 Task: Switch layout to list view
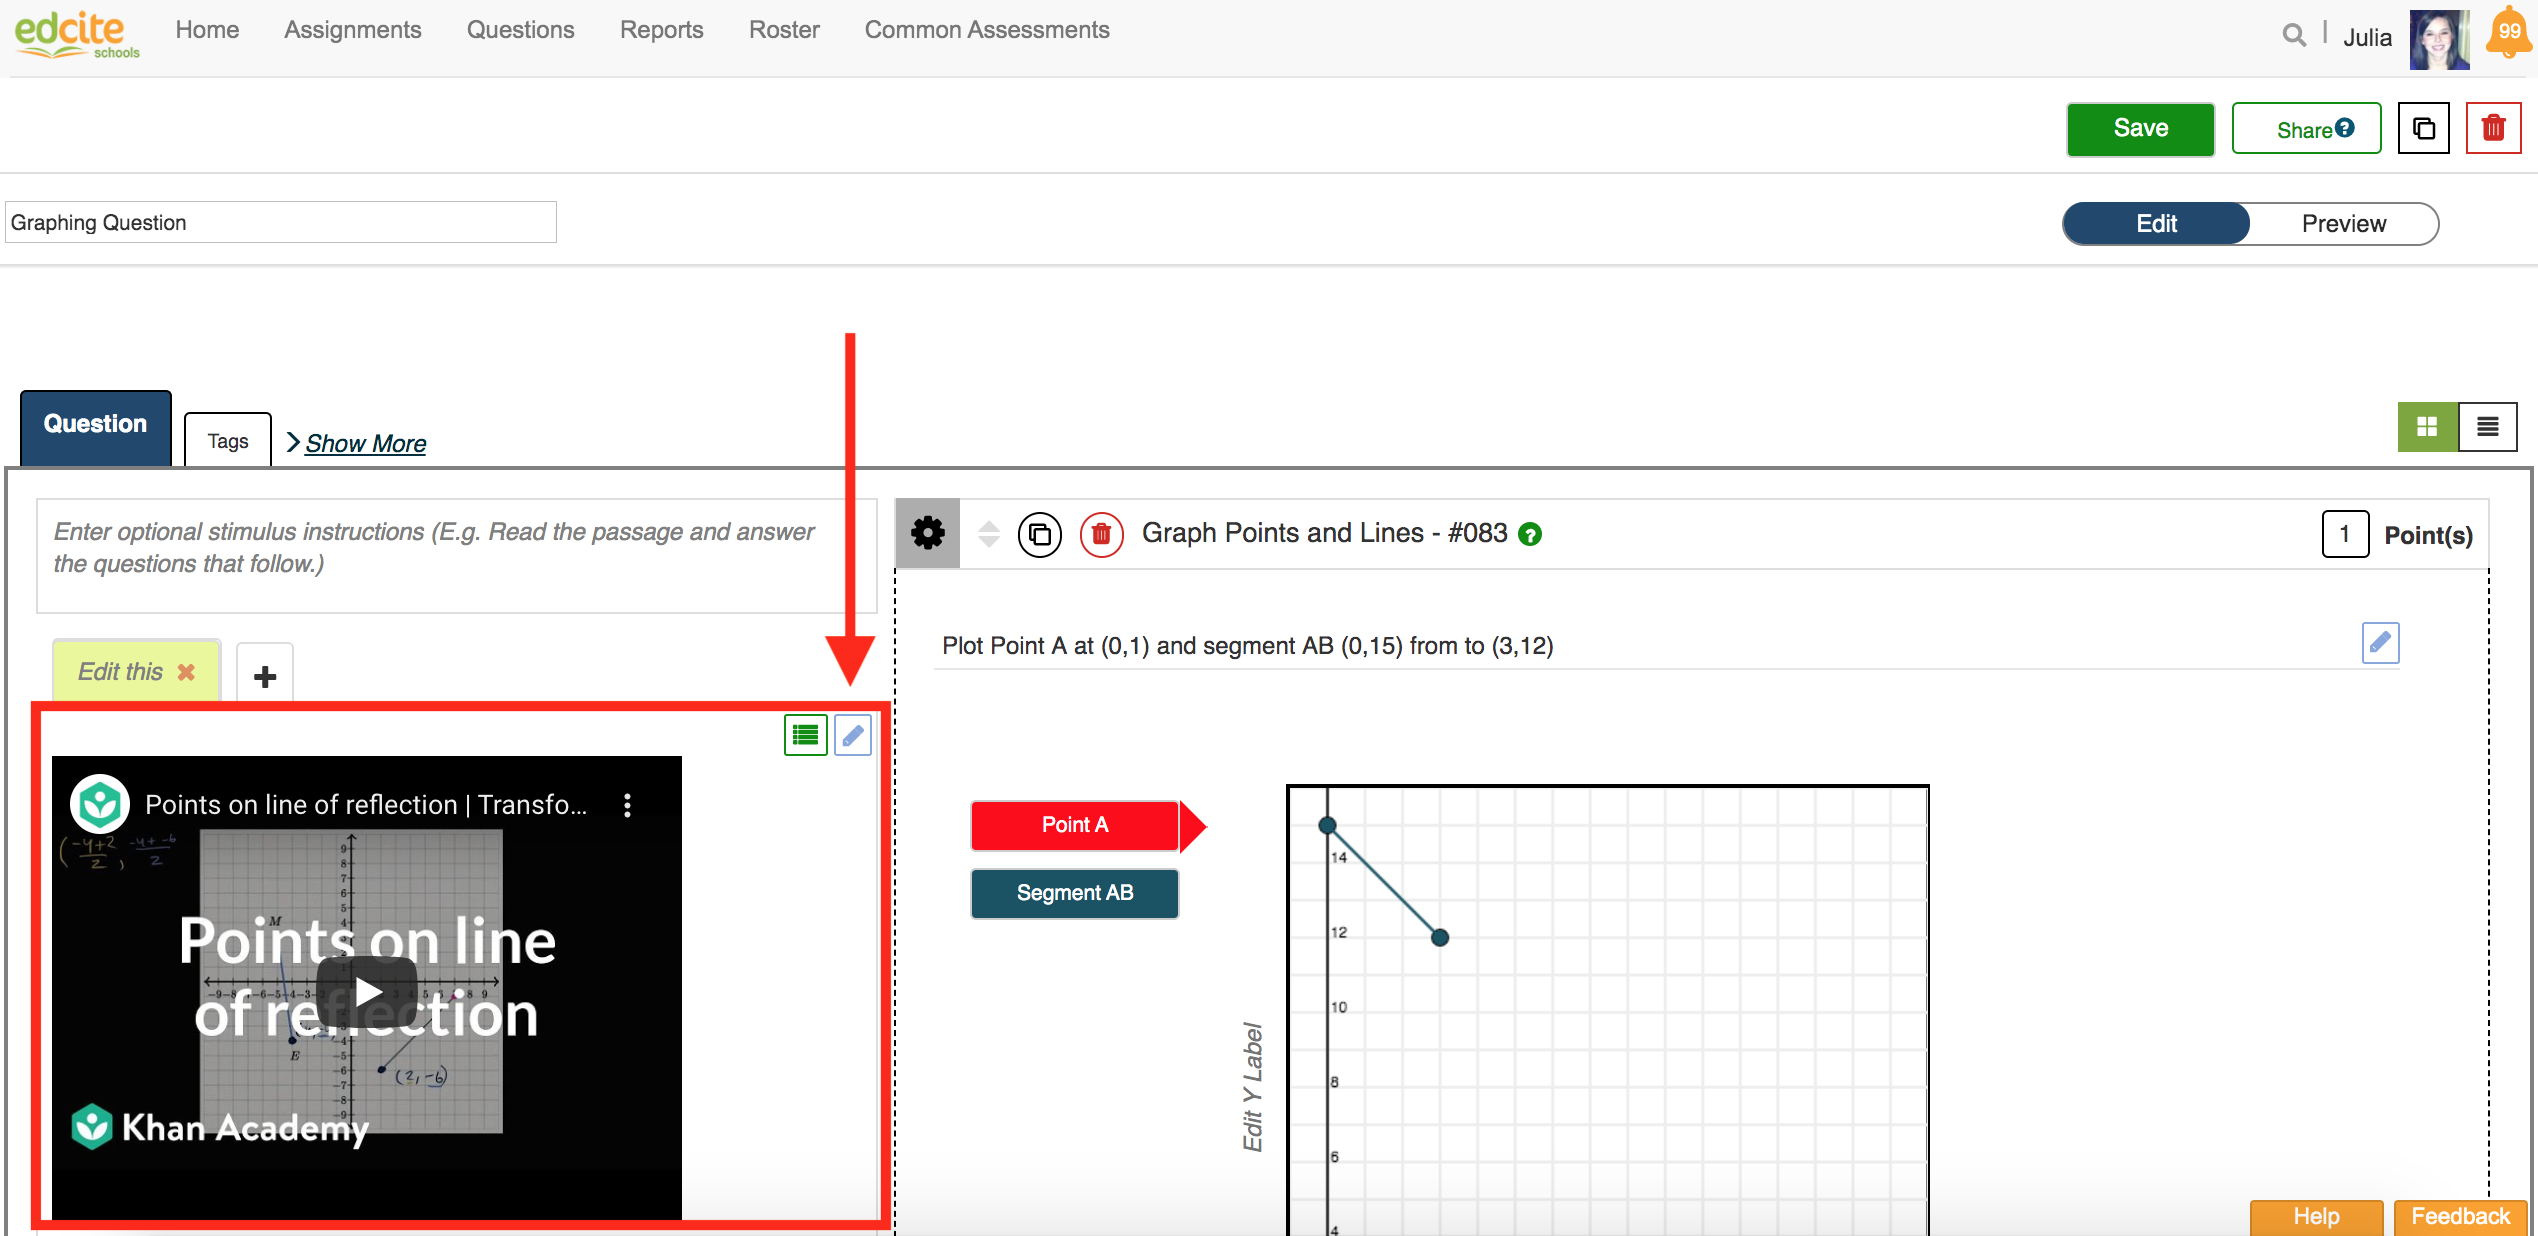[x=2489, y=426]
